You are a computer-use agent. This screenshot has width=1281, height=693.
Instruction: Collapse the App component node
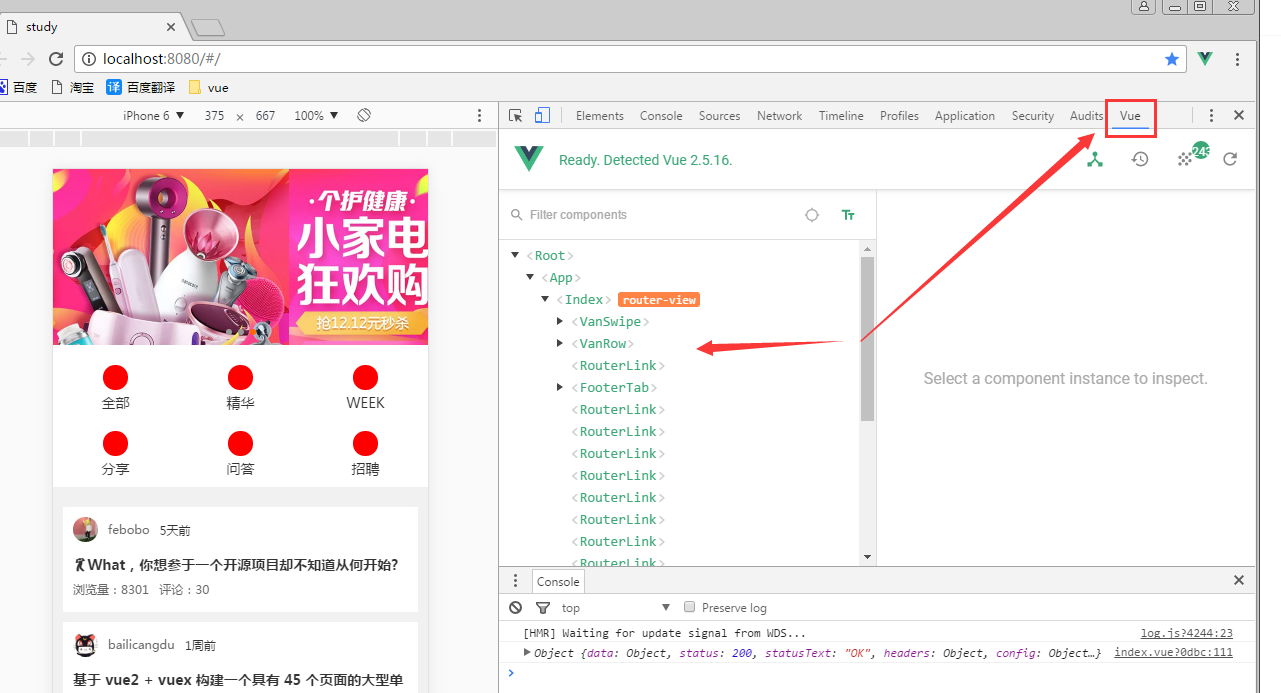(530, 277)
